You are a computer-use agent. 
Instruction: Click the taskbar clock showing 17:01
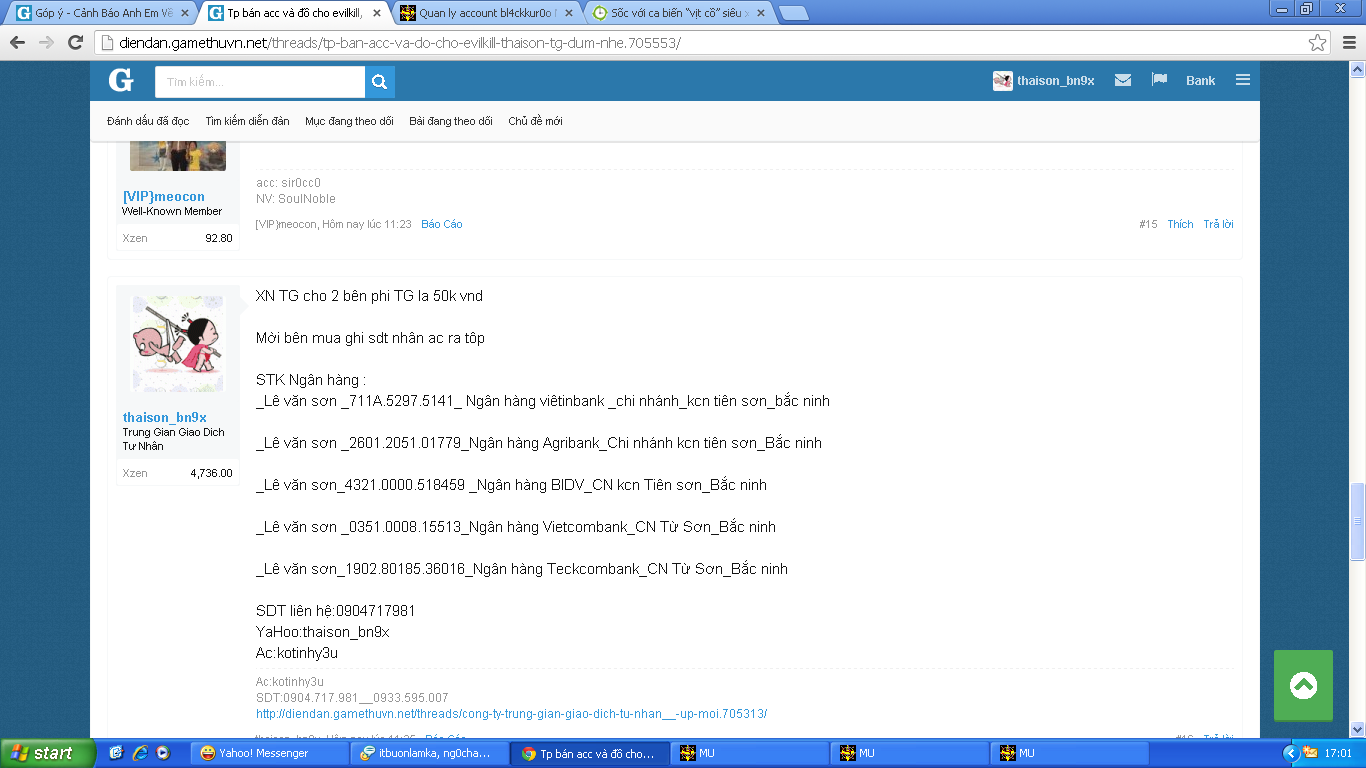(x=1337, y=753)
